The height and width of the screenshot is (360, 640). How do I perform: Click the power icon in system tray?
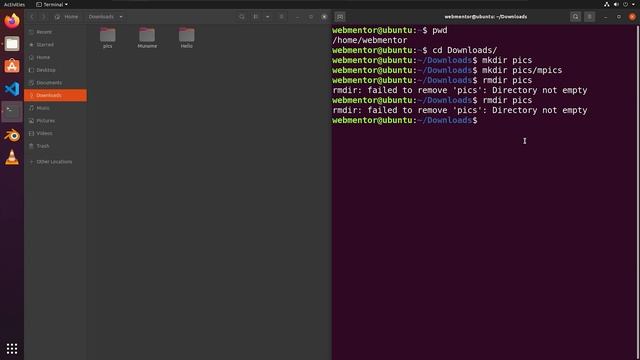pyautogui.click(x=625, y=4)
